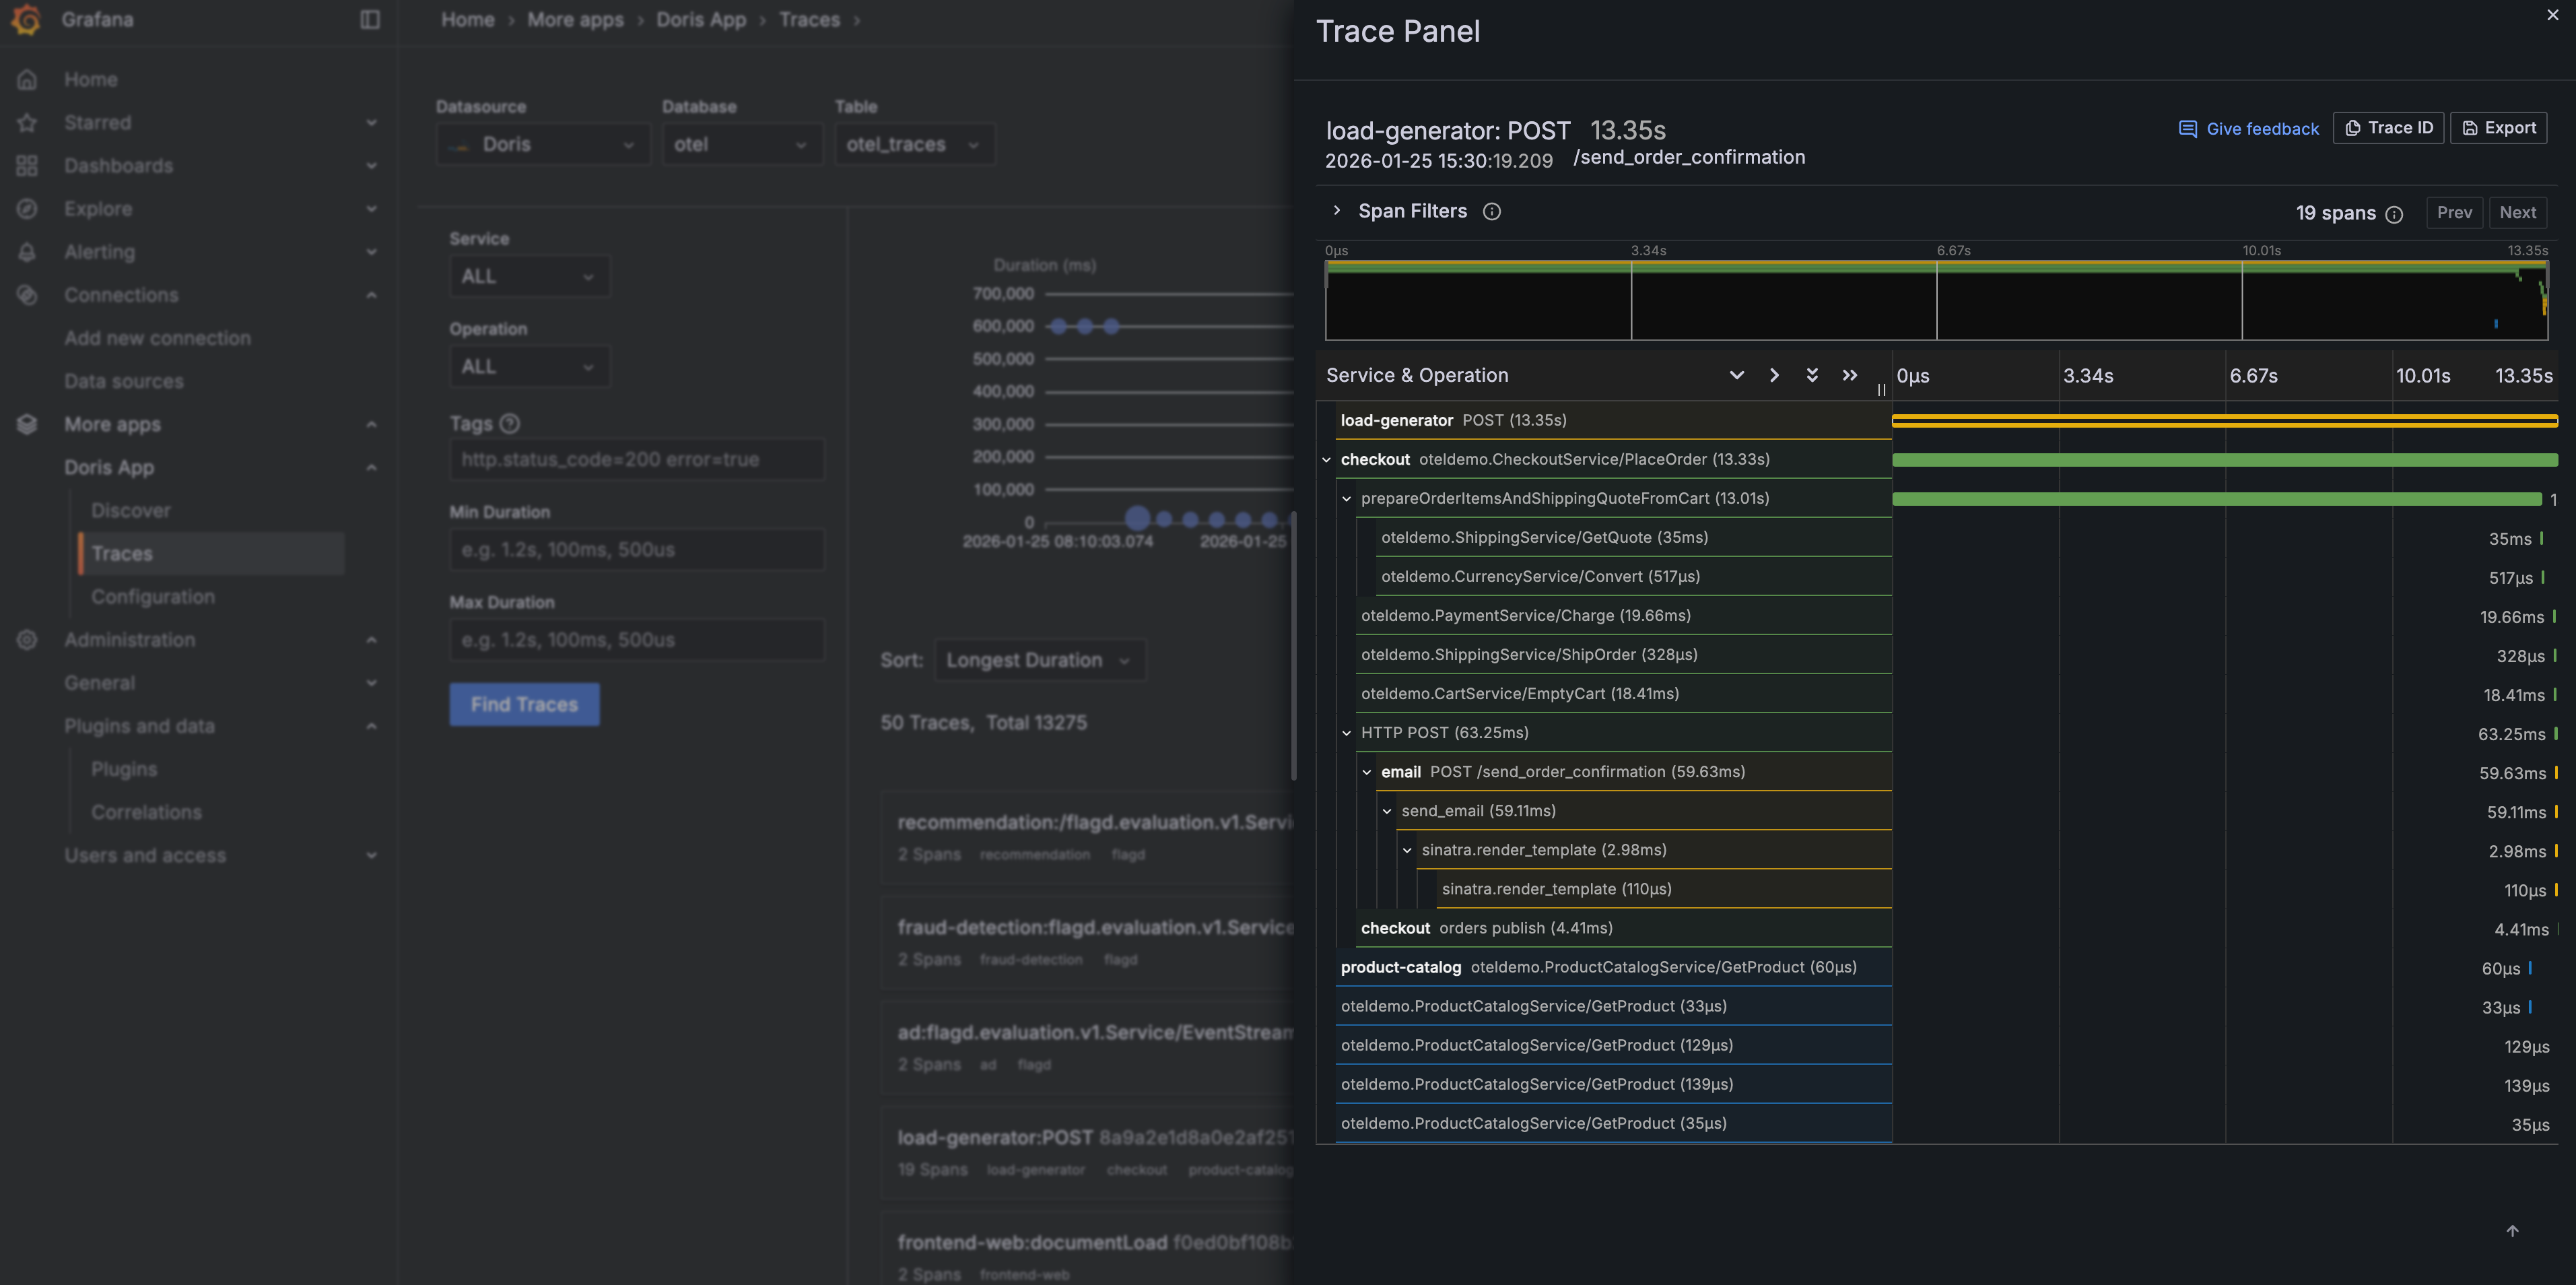
Task: Open the Operation ALL dropdown
Action: pos(529,366)
